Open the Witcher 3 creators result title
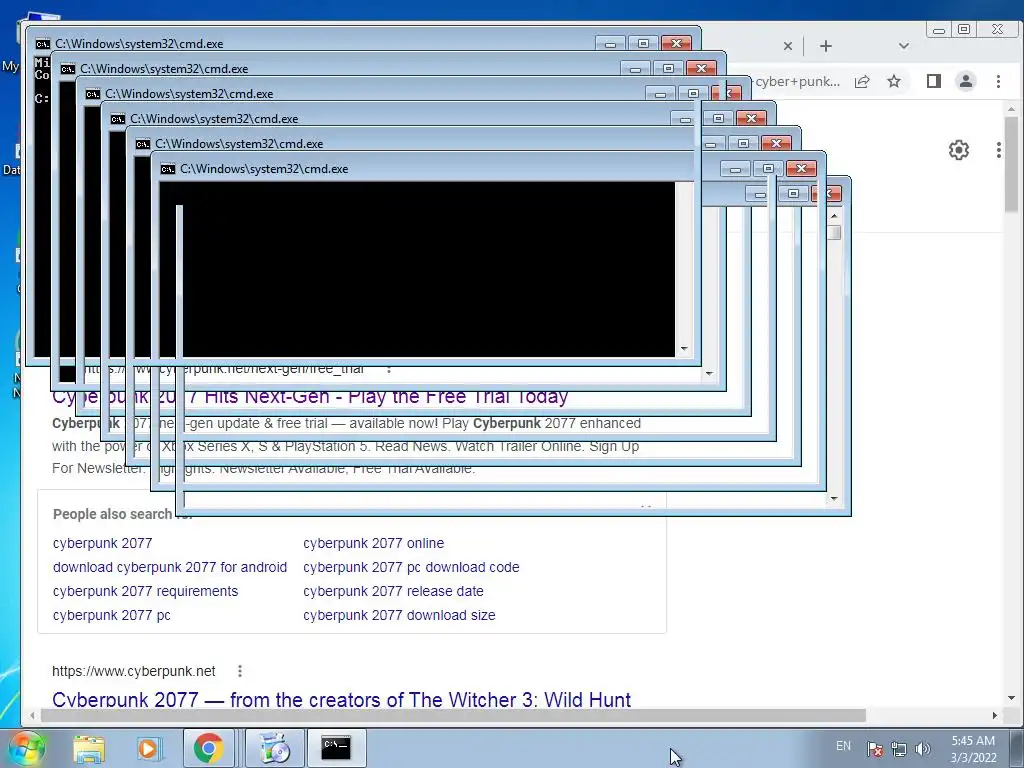This screenshot has width=1024, height=768. [x=342, y=699]
